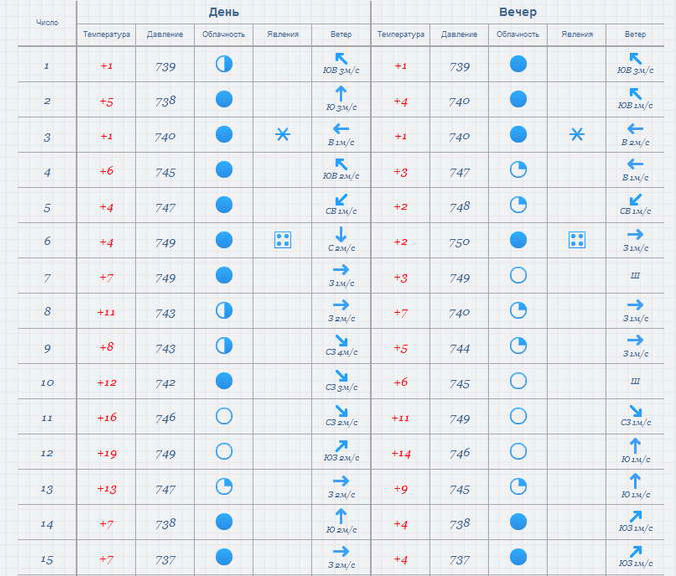This screenshot has width=676, height=576.
Task: Click the ЮЗ 2м/с wind arrow on day 12
Action: pyautogui.click(x=341, y=446)
